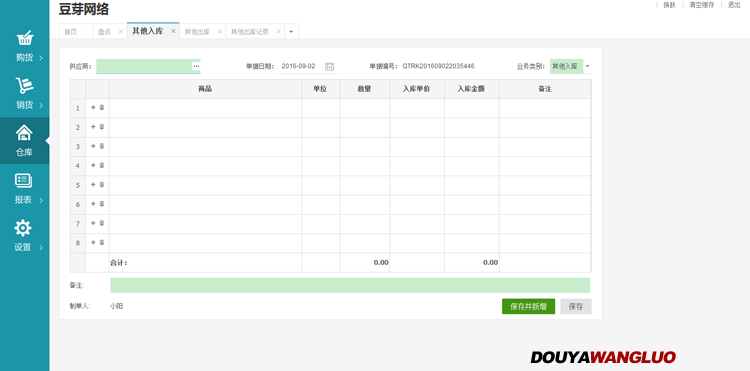750x371 pixels.
Task: Delete row 6 with trash icon
Action: (102, 204)
